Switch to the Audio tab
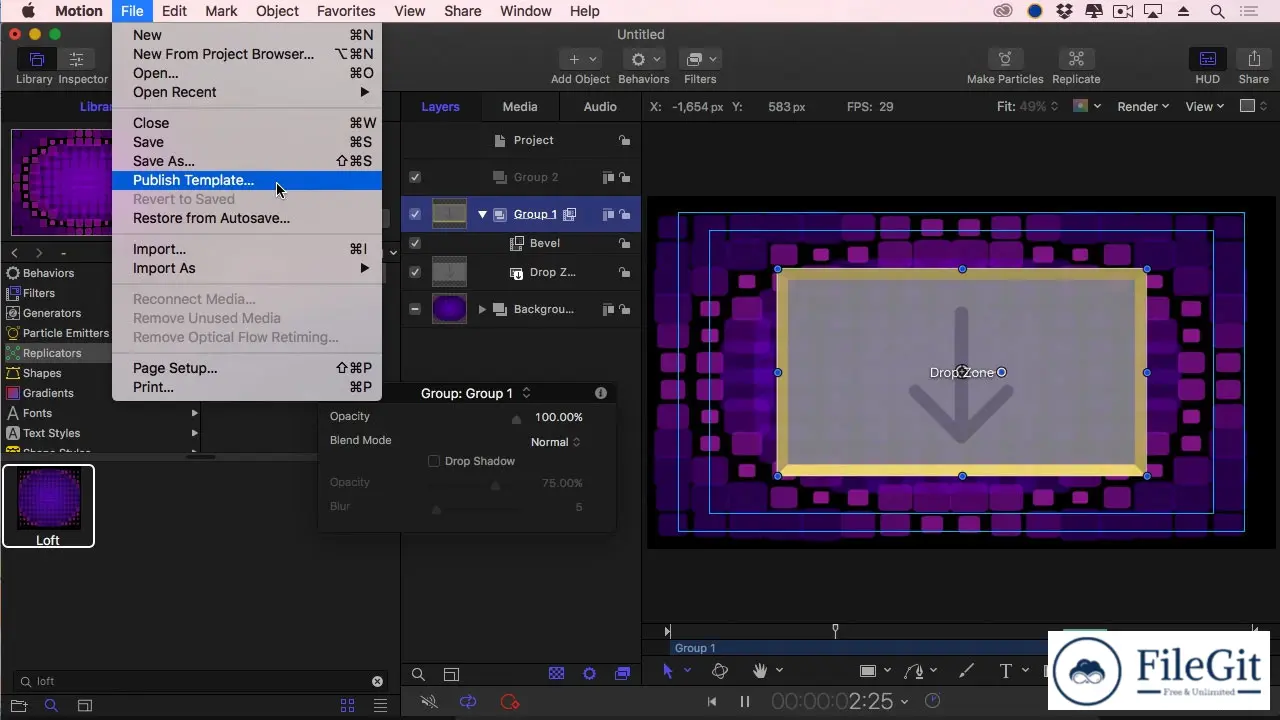Viewport: 1280px width, 720px height. click(x=600, y=106)
